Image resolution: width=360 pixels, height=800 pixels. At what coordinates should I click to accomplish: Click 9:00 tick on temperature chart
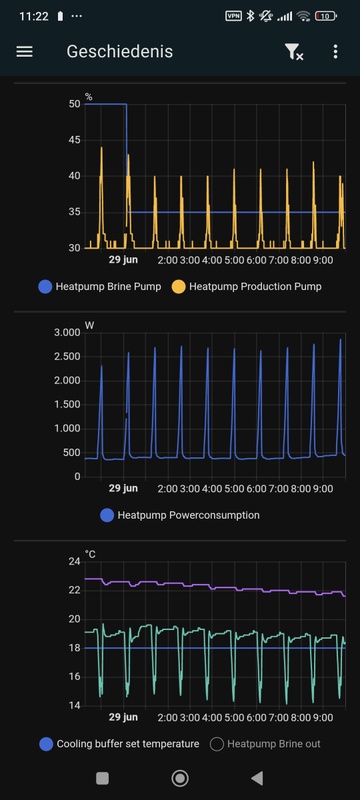click(323, 717)
